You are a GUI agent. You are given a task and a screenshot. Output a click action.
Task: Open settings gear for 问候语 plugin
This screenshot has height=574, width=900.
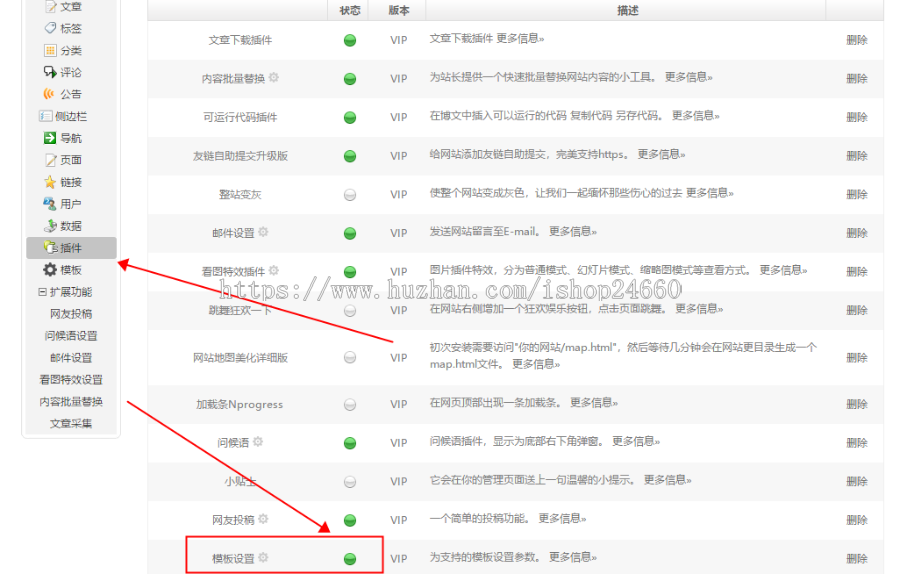point(258,441)
